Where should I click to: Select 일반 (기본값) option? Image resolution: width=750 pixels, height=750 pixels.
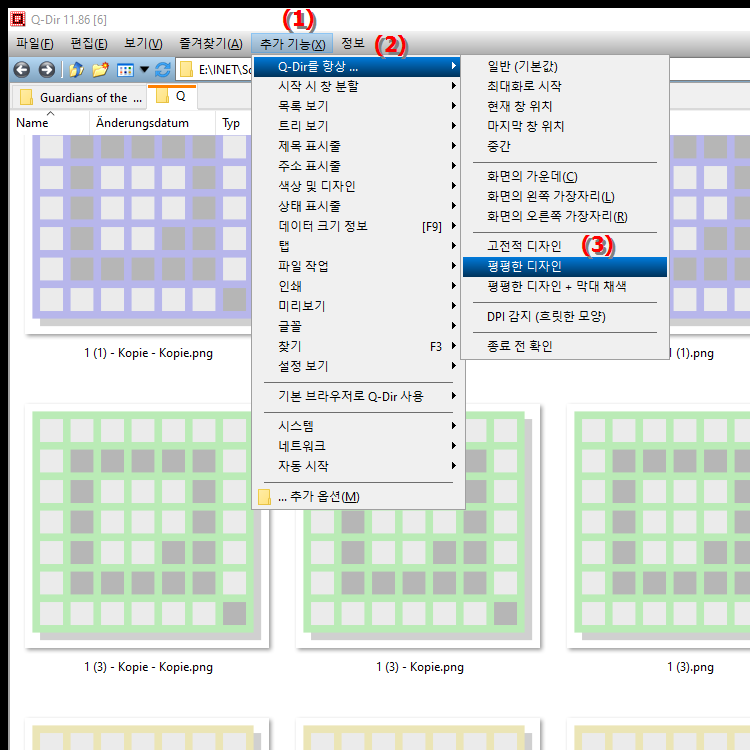[564, 66]
